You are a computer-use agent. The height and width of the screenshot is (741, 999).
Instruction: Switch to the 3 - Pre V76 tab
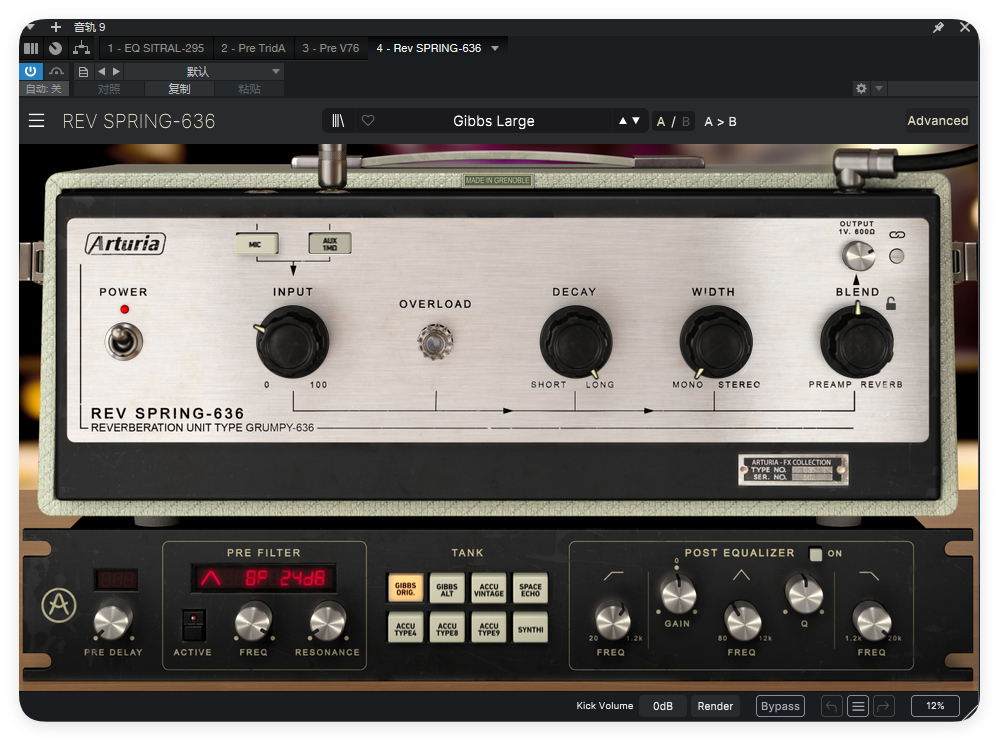tap(331, 48)
